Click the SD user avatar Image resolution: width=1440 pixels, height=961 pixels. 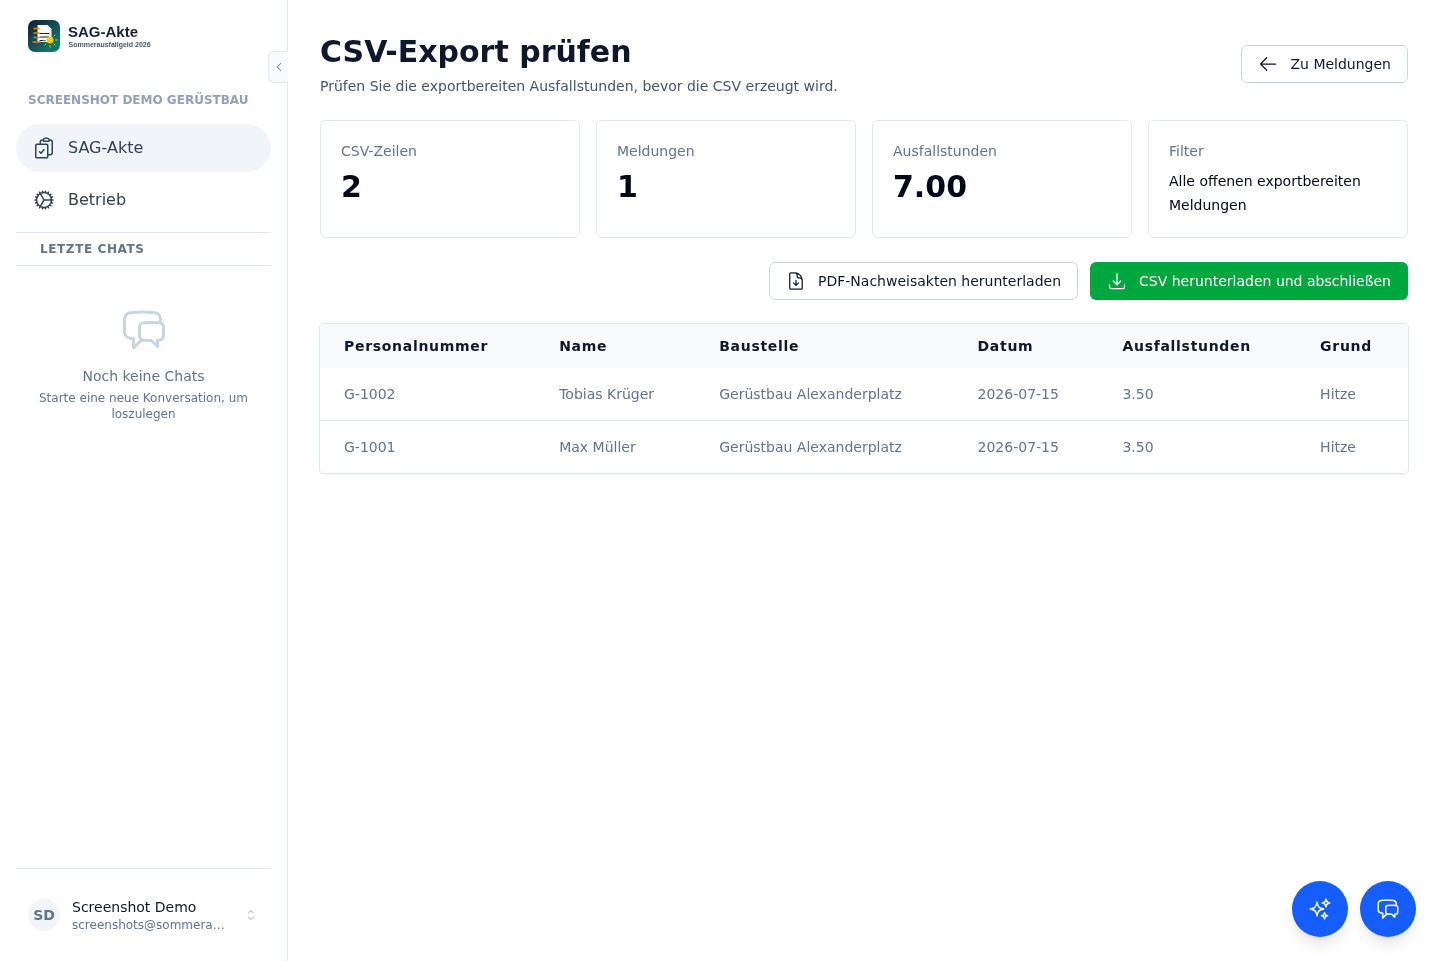coord(44,915)
